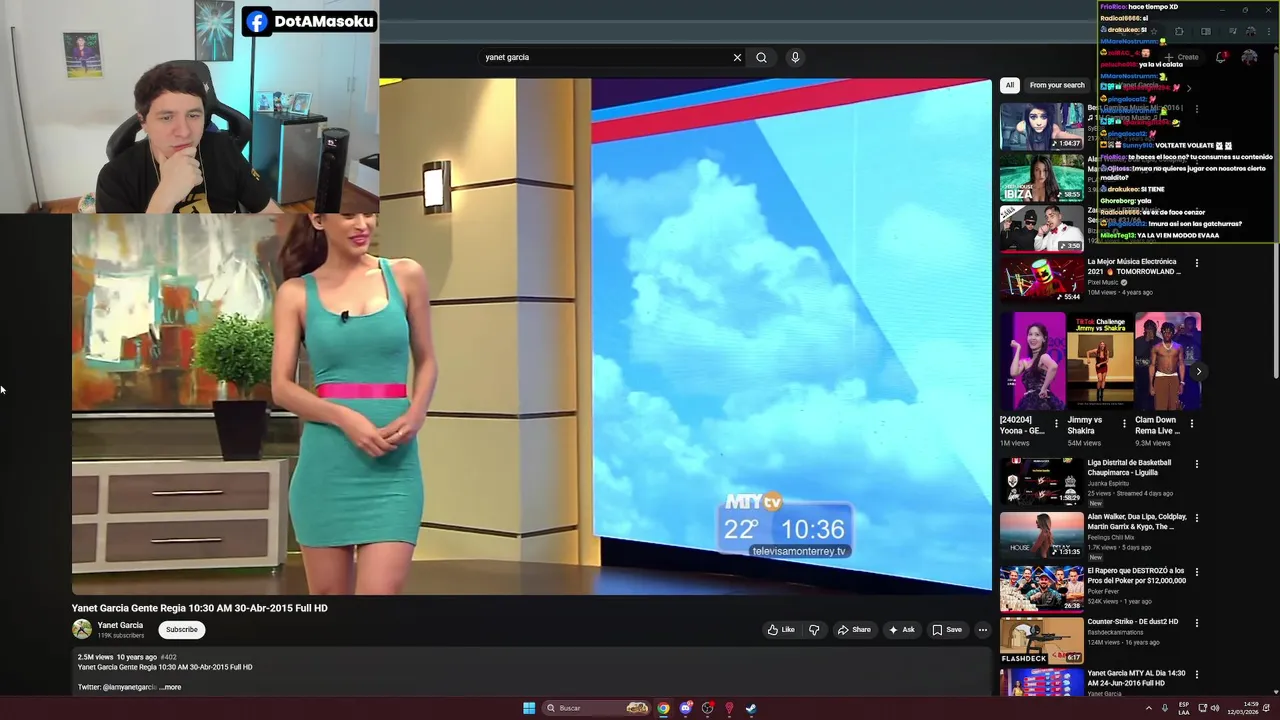Open Alan Walker, Dua Lipa, Coldplay mix title
The image size is (1280, 720).
(1137, 522)
